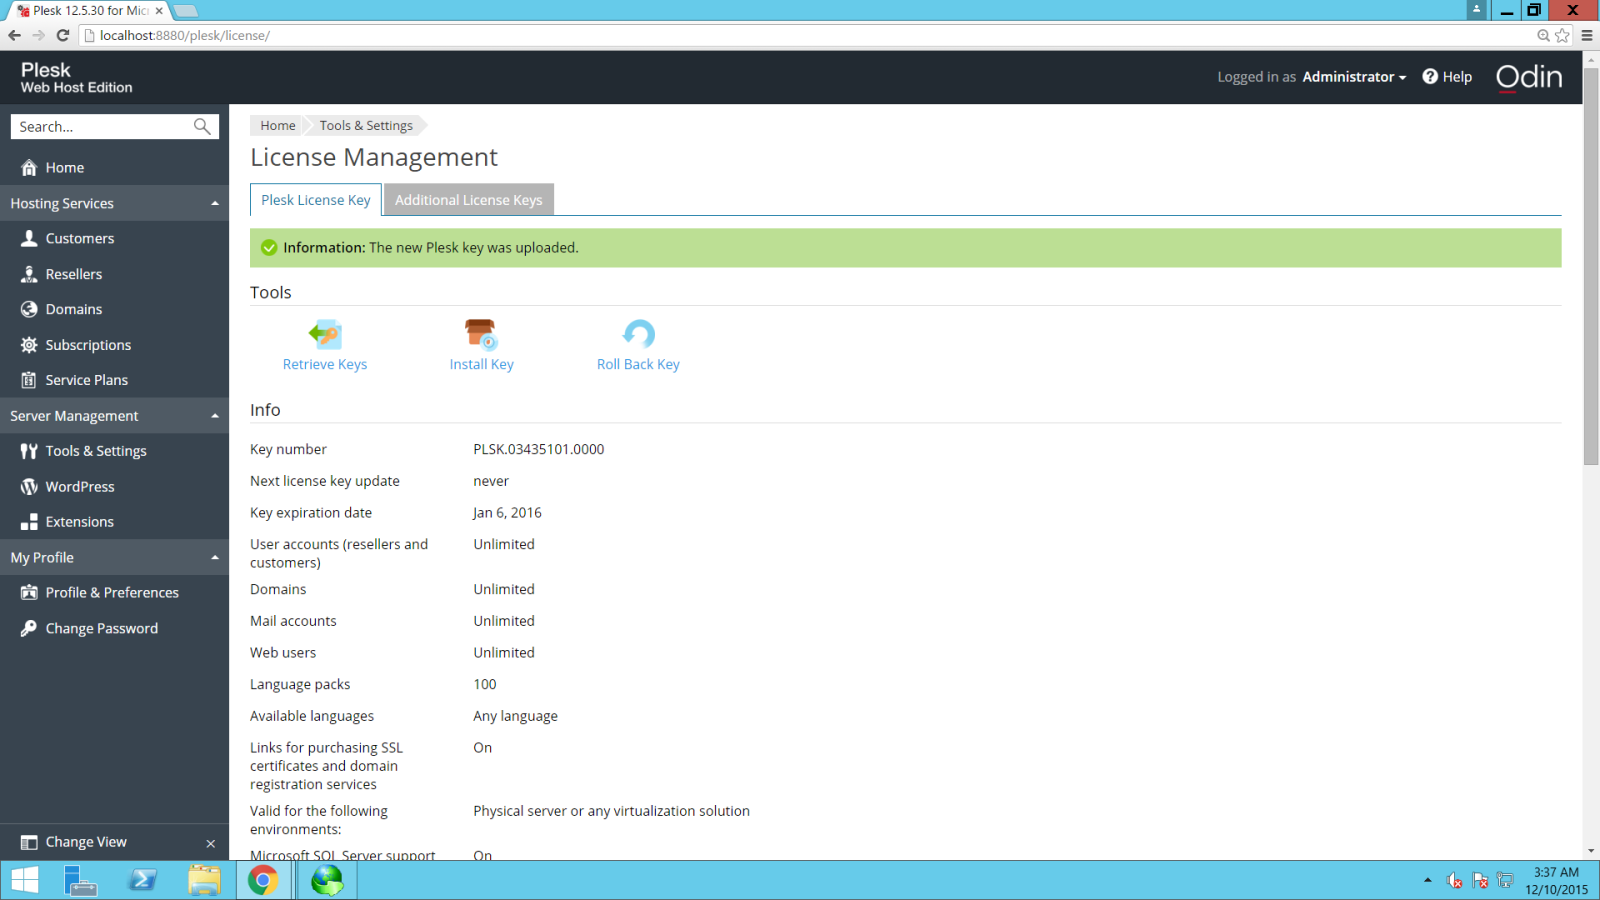Viewport: 1600px width, 900px height.
Task: Click the key number PLSK.03435101.0000
Action: pos(538,450)
